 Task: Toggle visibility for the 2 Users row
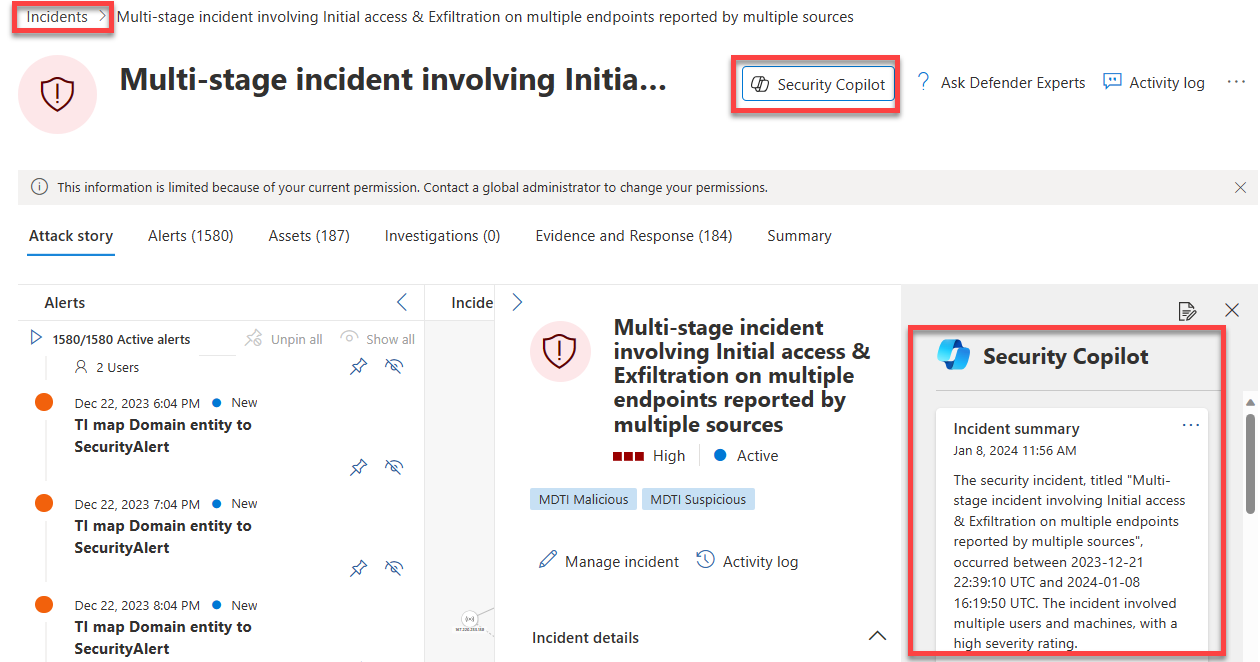[394, 367]
